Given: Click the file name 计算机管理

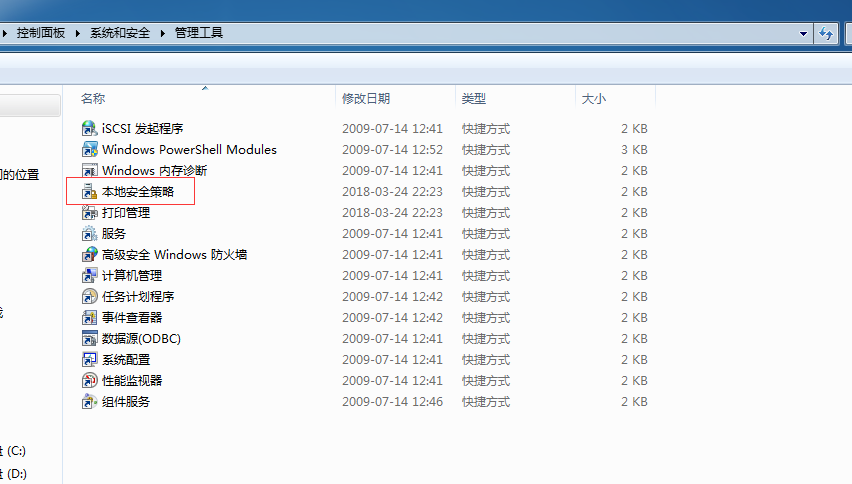Looking at the screenshot, I should coord(132,275).
